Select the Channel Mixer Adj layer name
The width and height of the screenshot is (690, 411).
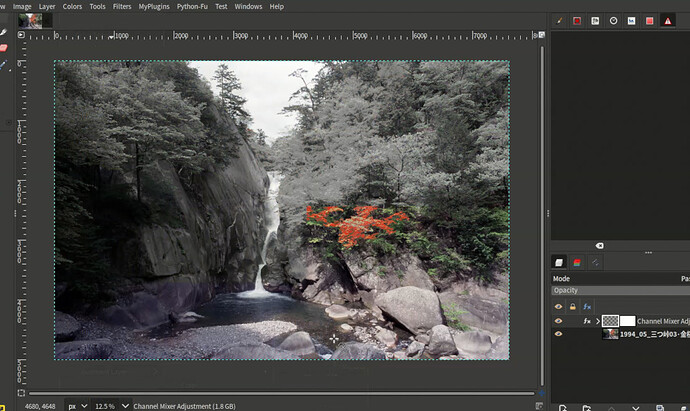point(663,321)
